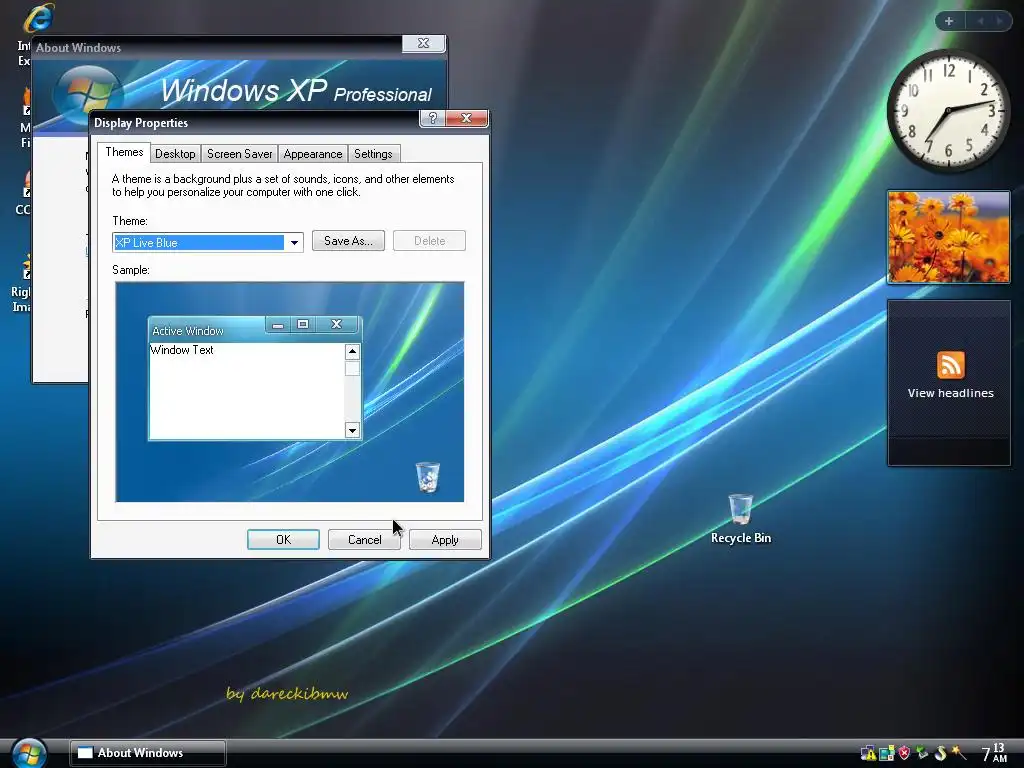Click the About Windows taskbar button
This screenshot has height=768, width=1024.
pos(148,753)
